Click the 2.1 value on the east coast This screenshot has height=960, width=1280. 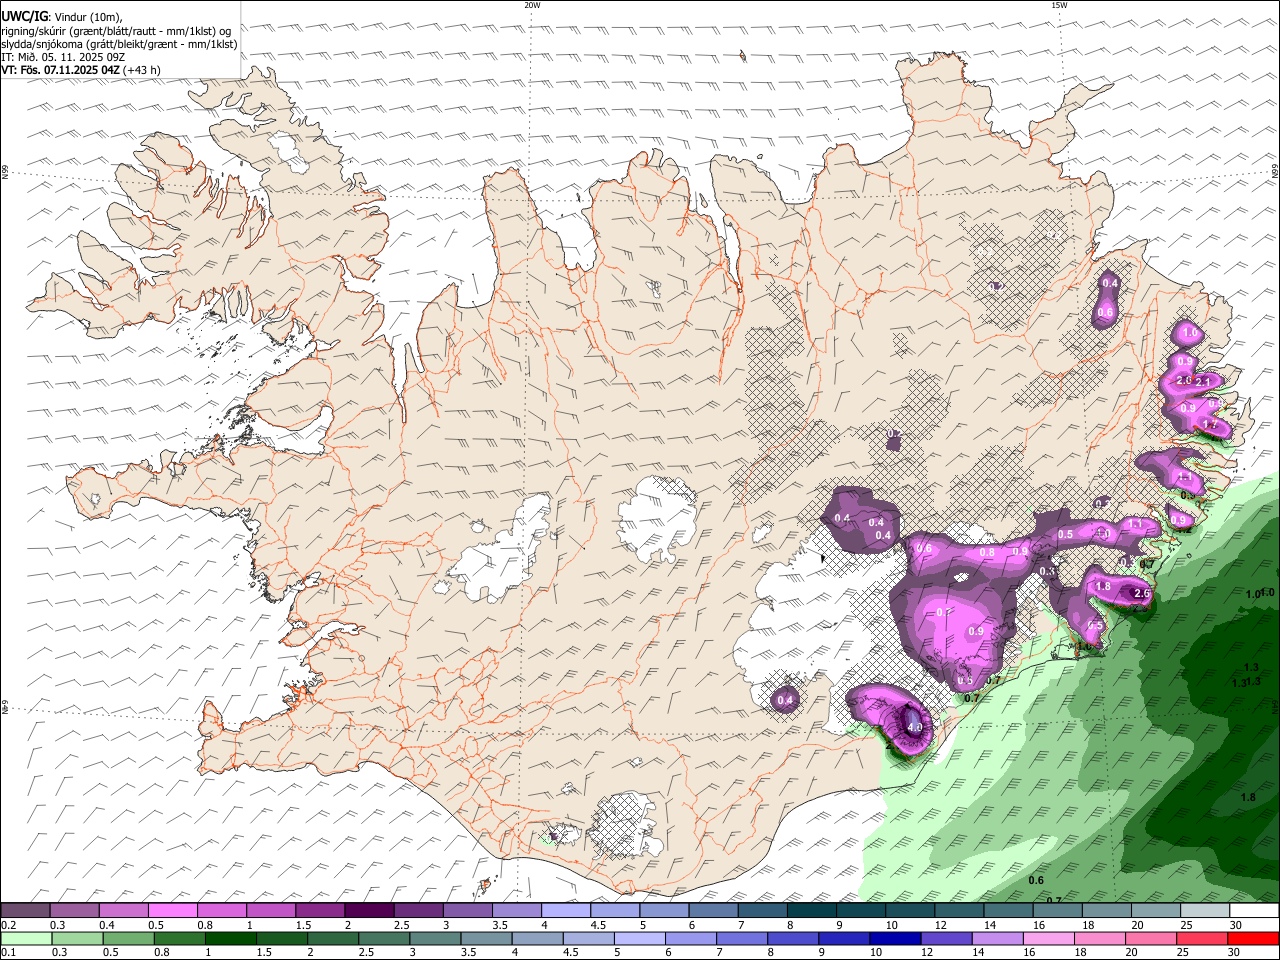(1203, 382)
